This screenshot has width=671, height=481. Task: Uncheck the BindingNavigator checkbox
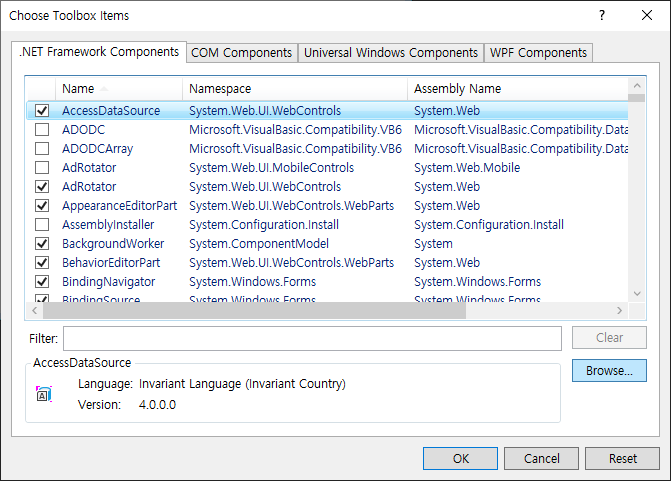42,282
